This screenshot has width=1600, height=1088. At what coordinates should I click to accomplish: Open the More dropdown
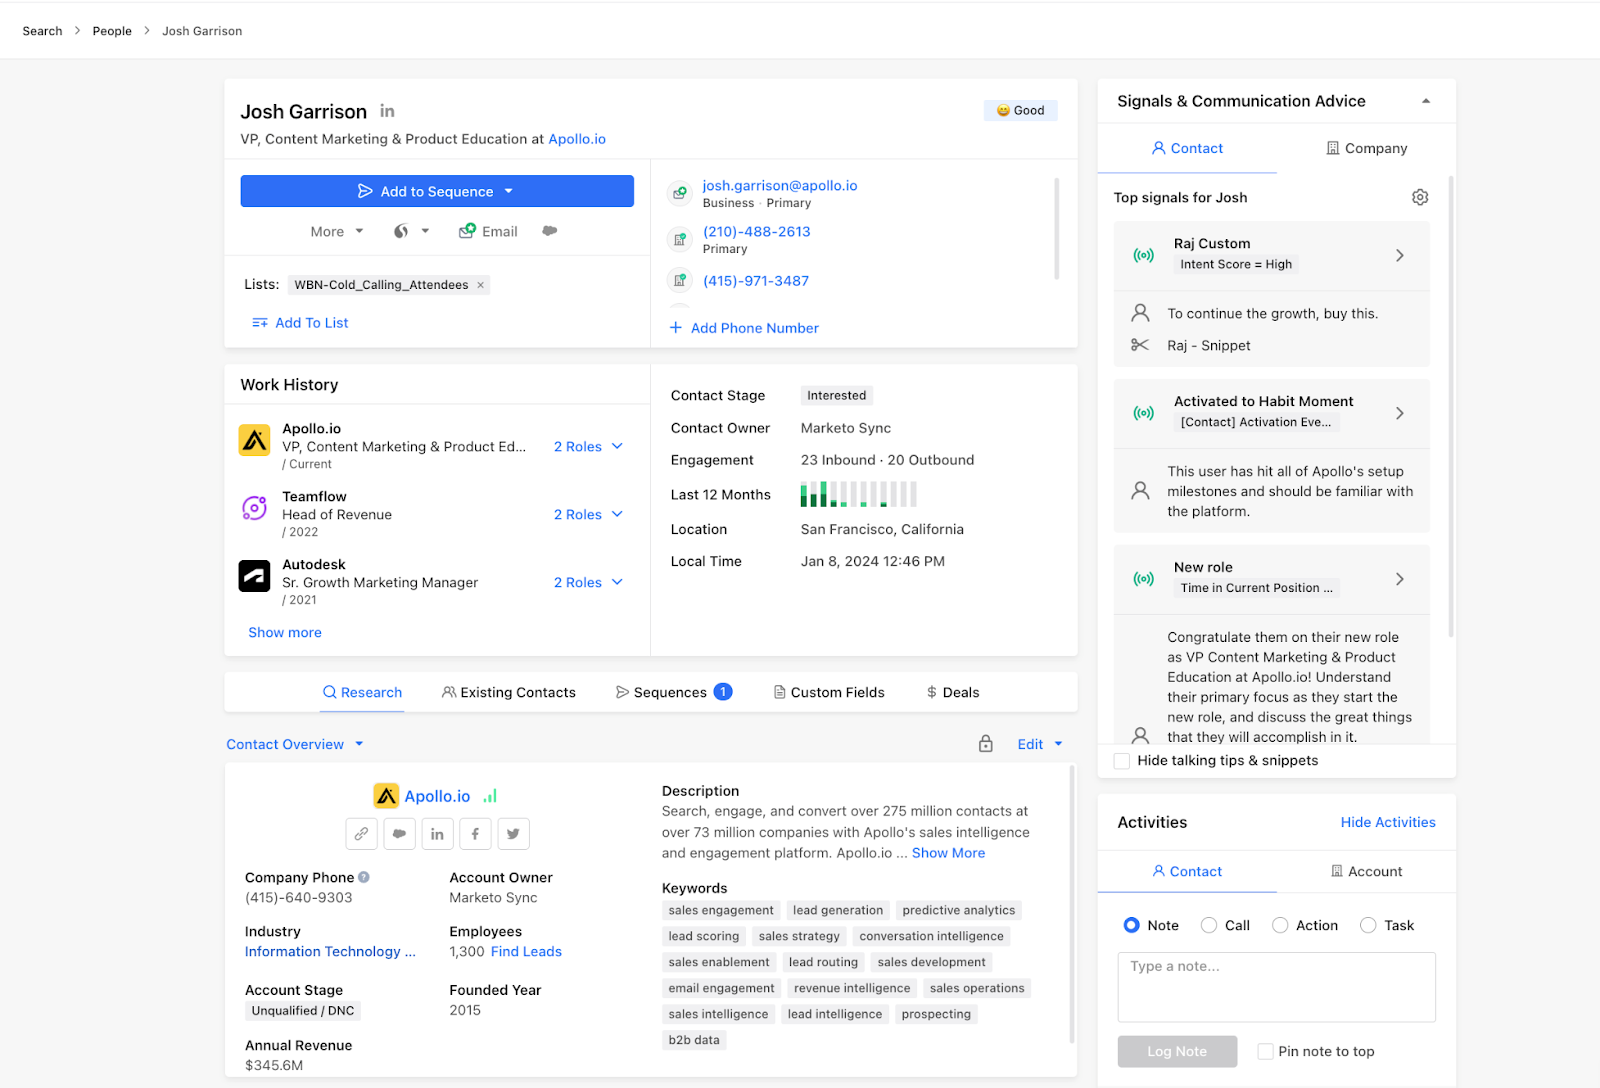coord(337,231)
